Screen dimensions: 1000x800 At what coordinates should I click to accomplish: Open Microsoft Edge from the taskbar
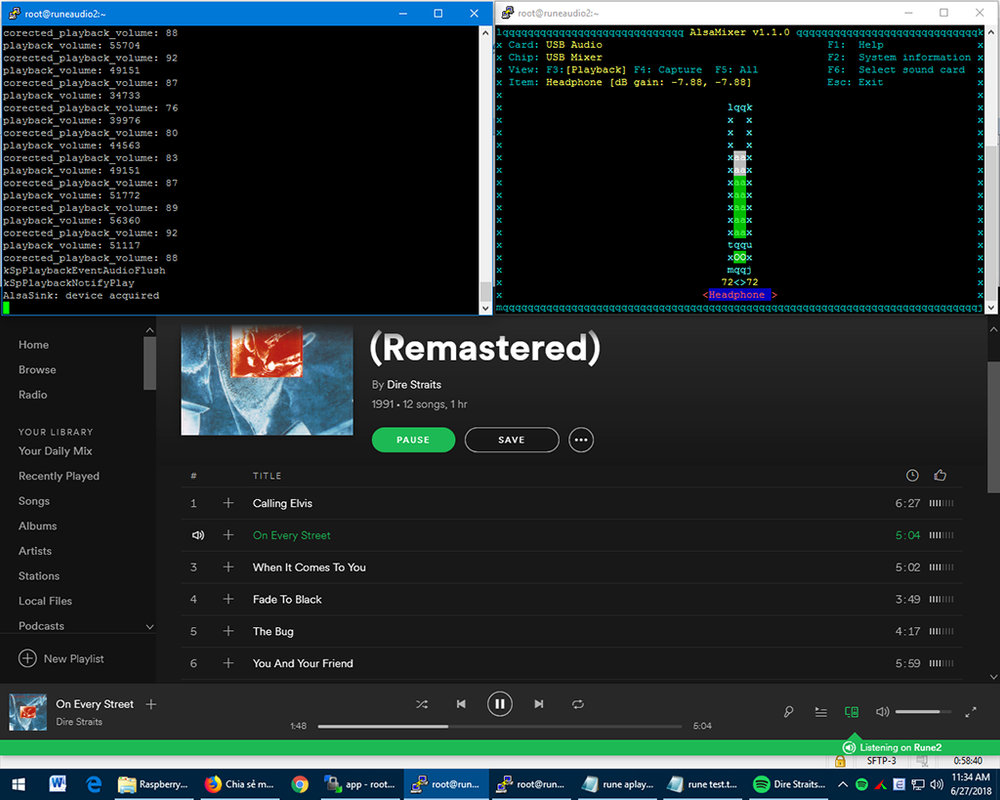[94, 784]
